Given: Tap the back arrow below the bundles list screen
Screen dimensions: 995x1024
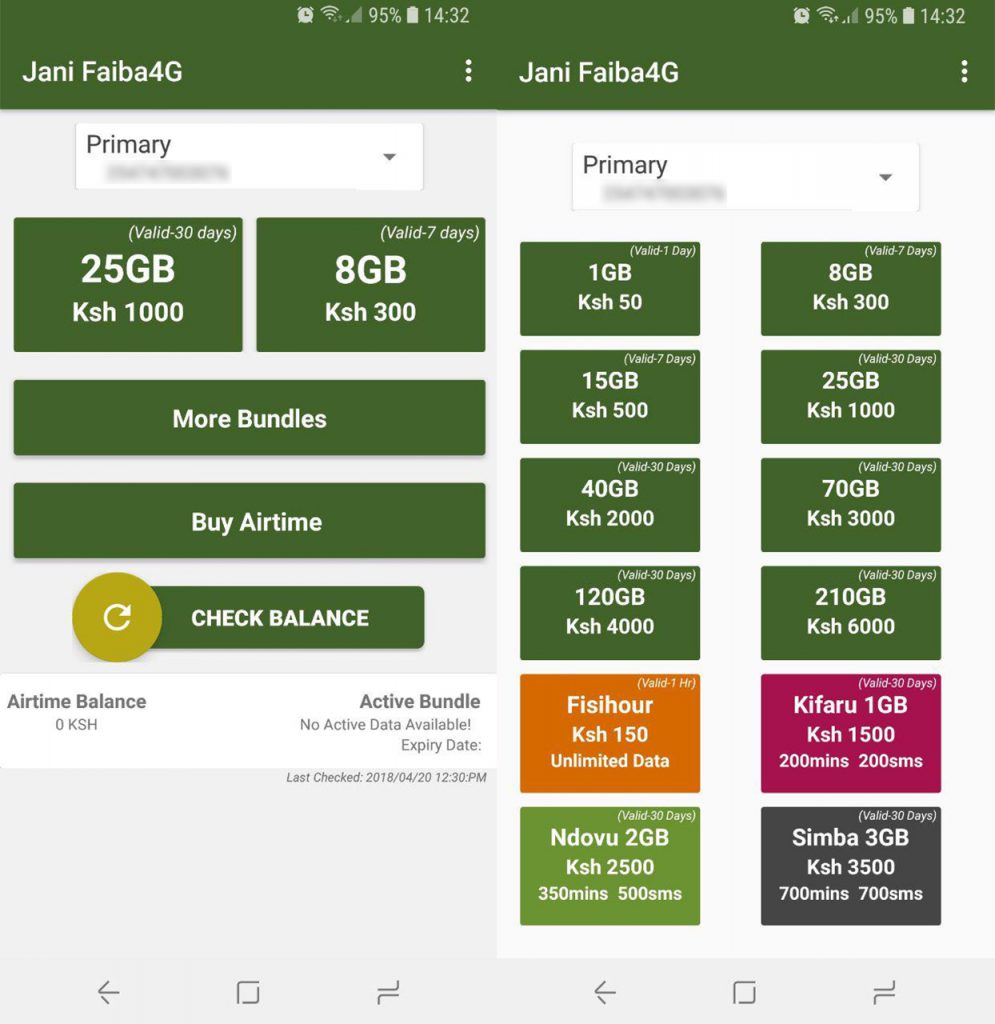Looking at the screenshot, I should 605,992.
